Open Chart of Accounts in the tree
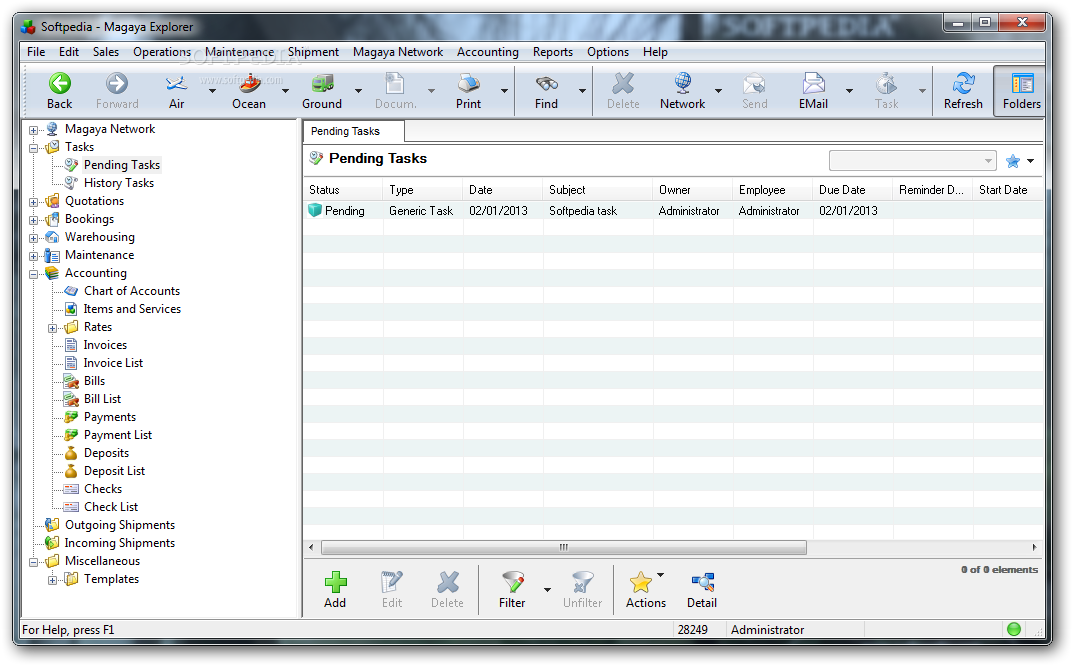Image resolution: width=1073 pixels, height=666 pixels. (x=132, y=291)
